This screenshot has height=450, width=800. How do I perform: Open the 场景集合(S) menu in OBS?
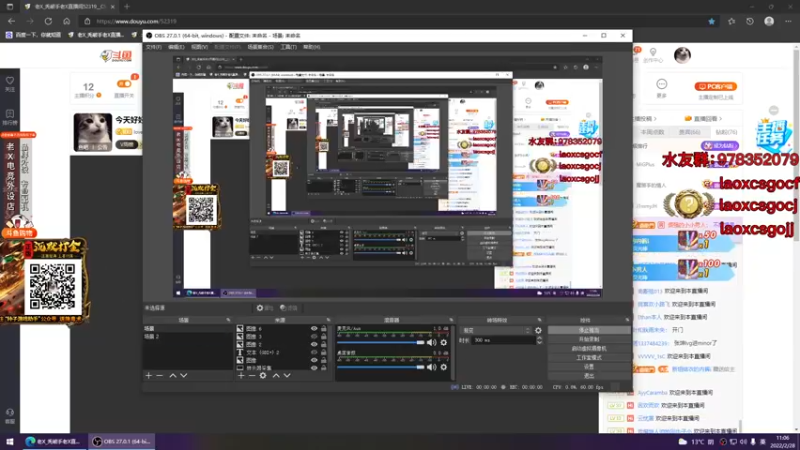pyautogui.click(x=260, y=47)
